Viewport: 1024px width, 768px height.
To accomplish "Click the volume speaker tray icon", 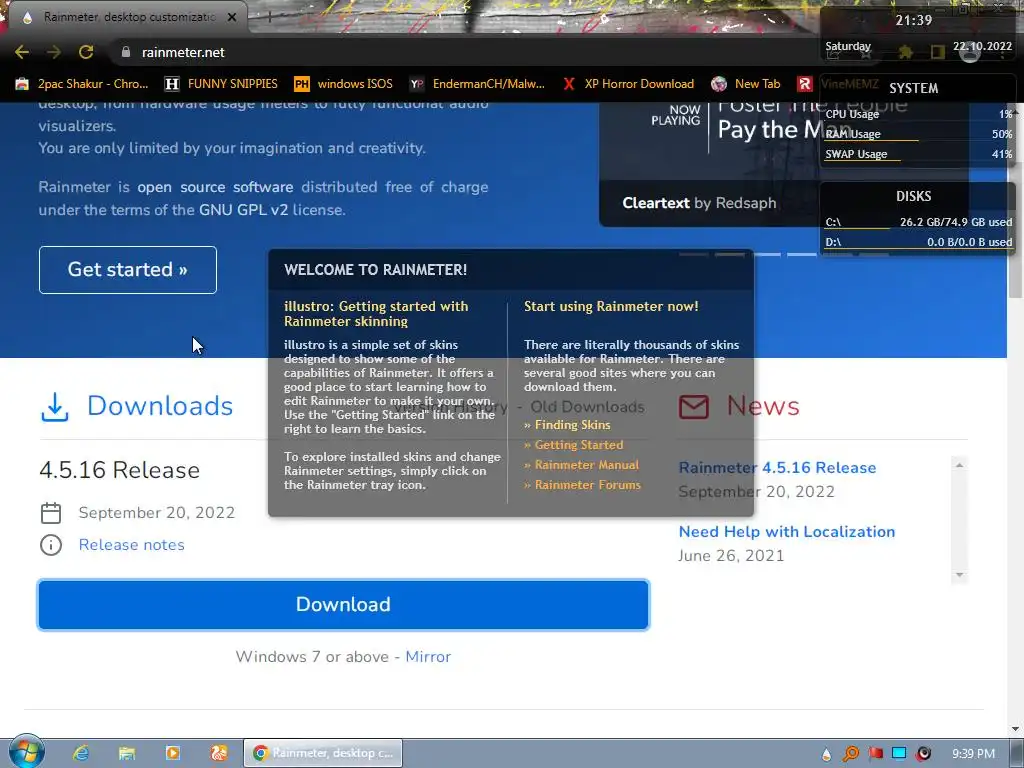I will click(x=923, y=754).
